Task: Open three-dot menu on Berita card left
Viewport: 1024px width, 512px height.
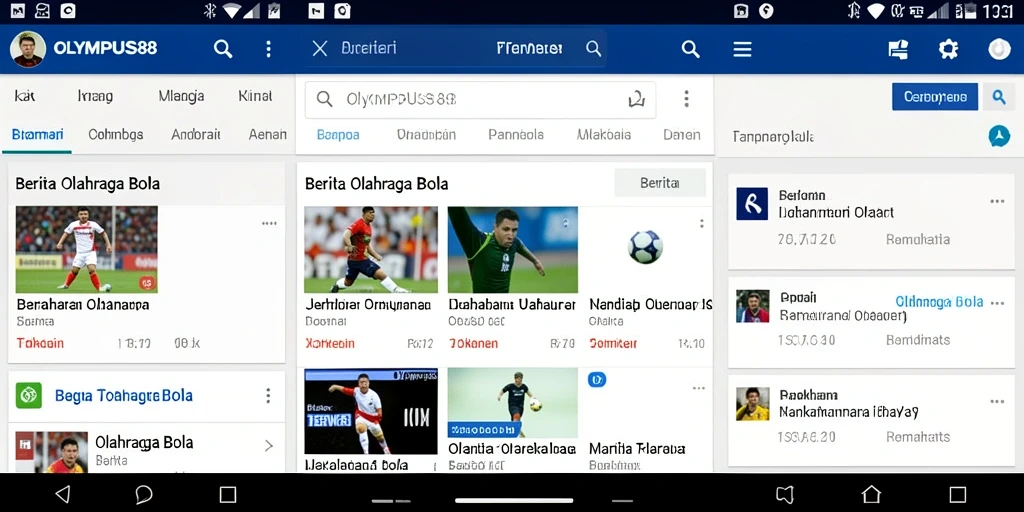Action: pos(269,223)
